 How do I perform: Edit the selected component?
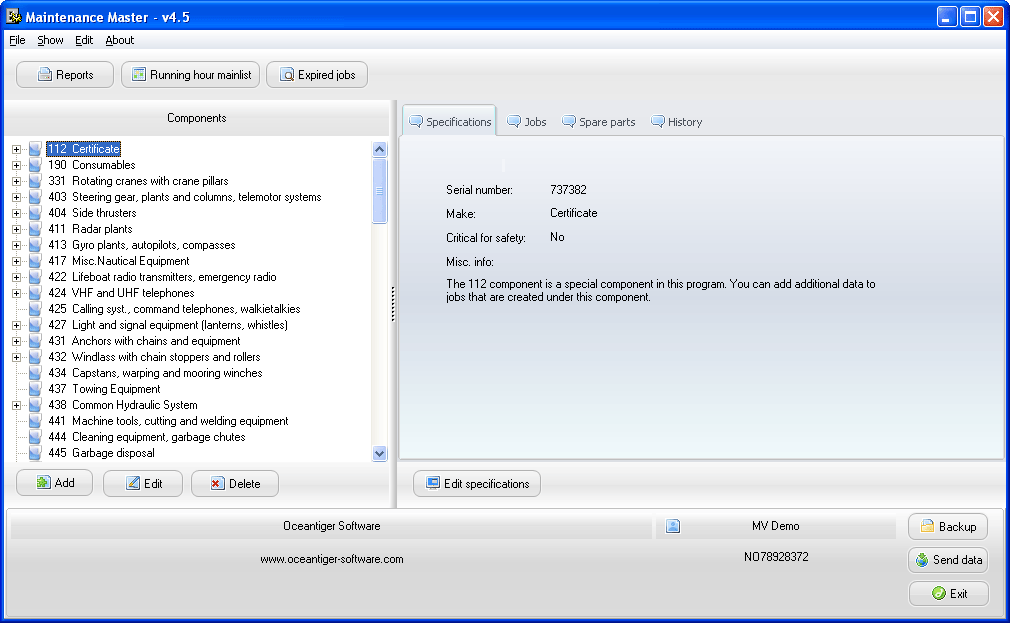click(143, 483)
